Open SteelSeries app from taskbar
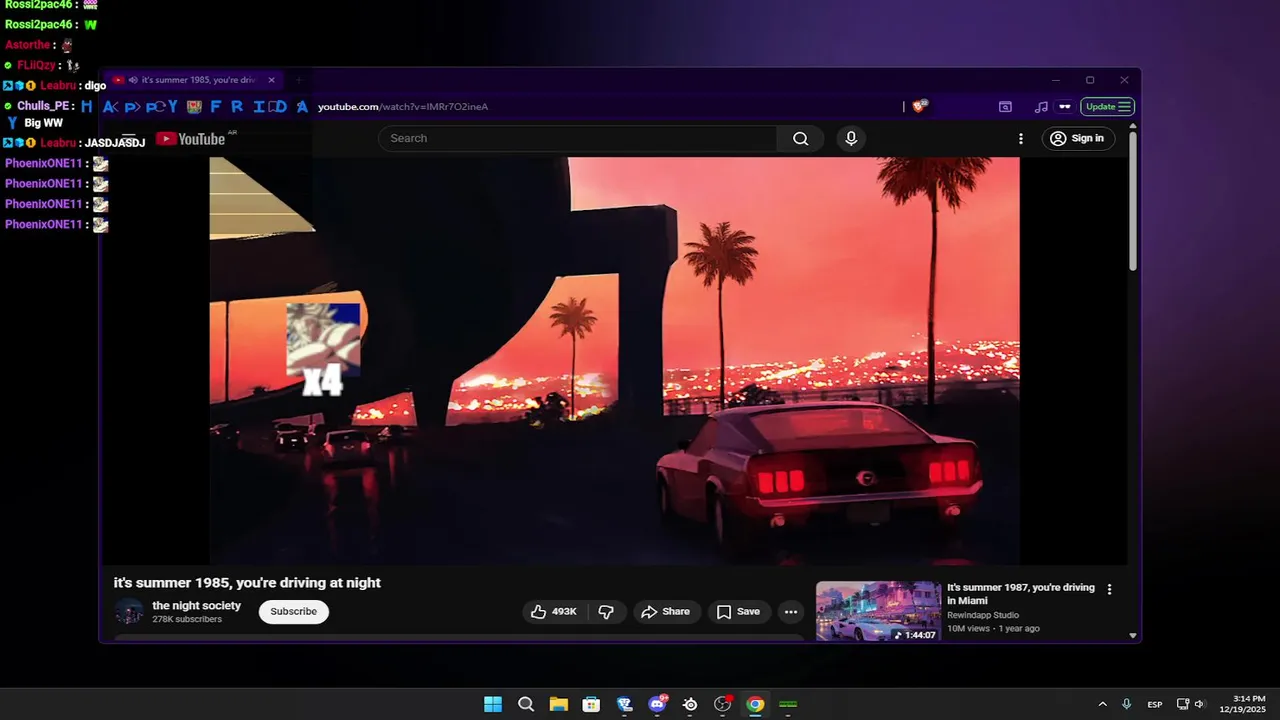The width and height of the screenshot is (1280, 720). pos(690,704)
